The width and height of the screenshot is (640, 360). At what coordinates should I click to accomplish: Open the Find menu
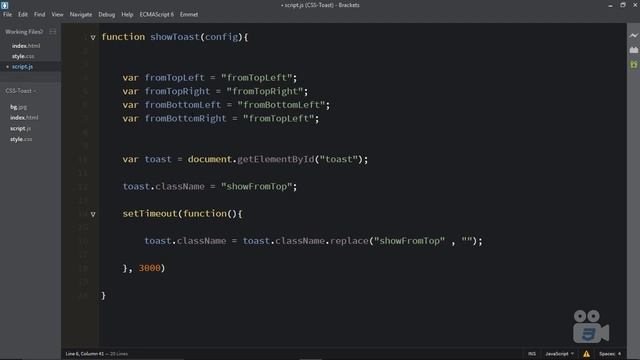(40, 14)
